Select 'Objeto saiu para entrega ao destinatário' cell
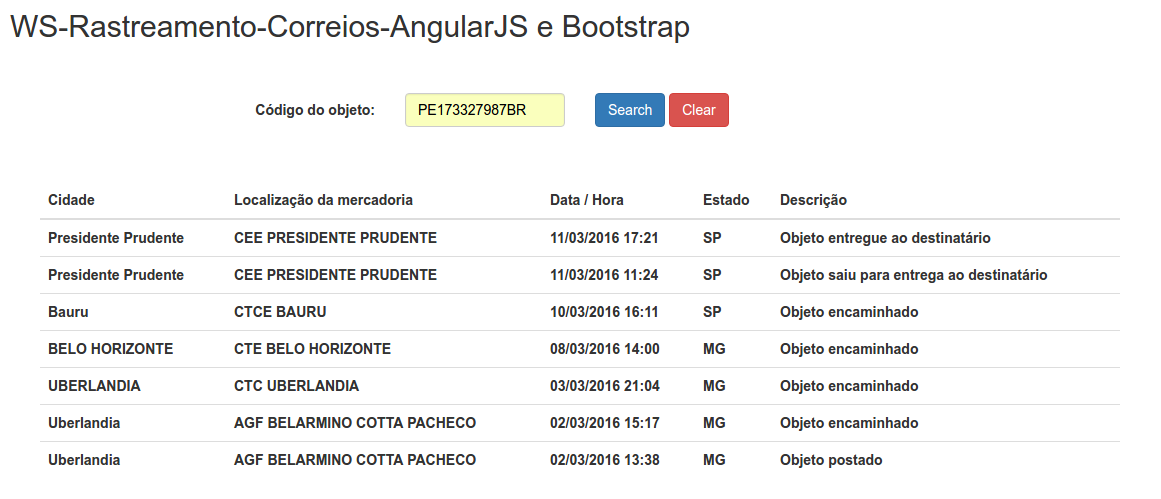The height and width of the screenshot is (499, 1161). point(913,275)
